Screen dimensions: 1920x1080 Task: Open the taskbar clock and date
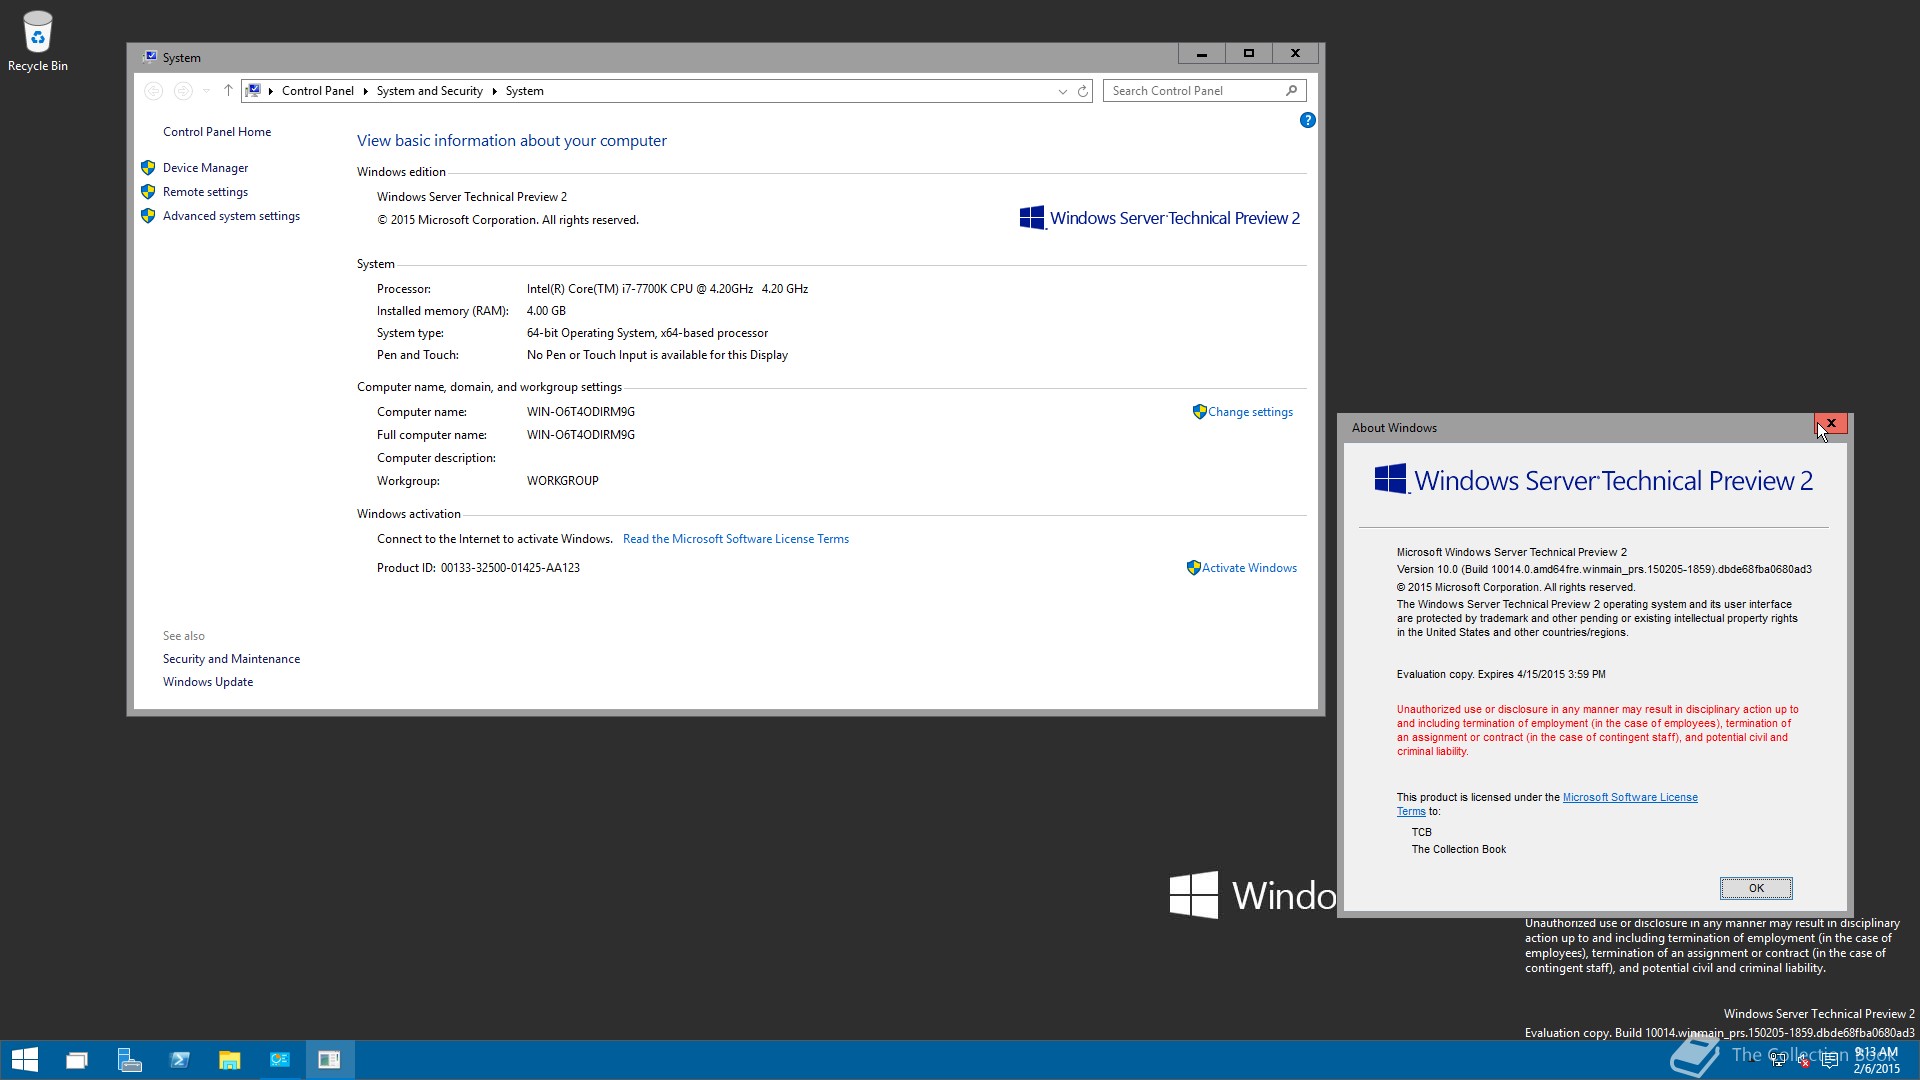[1877, 1060]
